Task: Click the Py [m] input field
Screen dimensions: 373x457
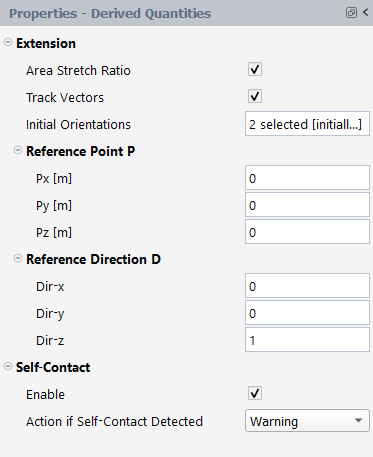Action: (x=307, y=205)
